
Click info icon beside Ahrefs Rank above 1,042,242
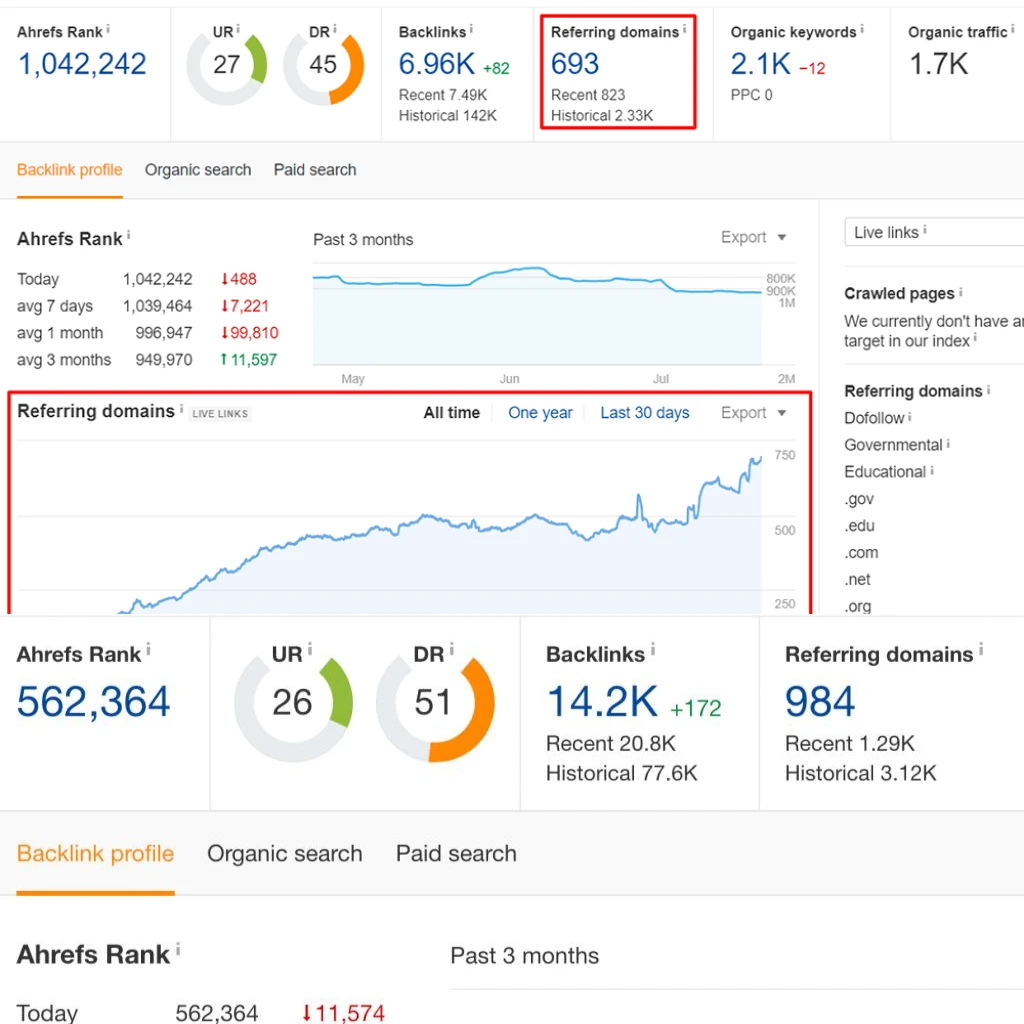[x=108, y=29]
